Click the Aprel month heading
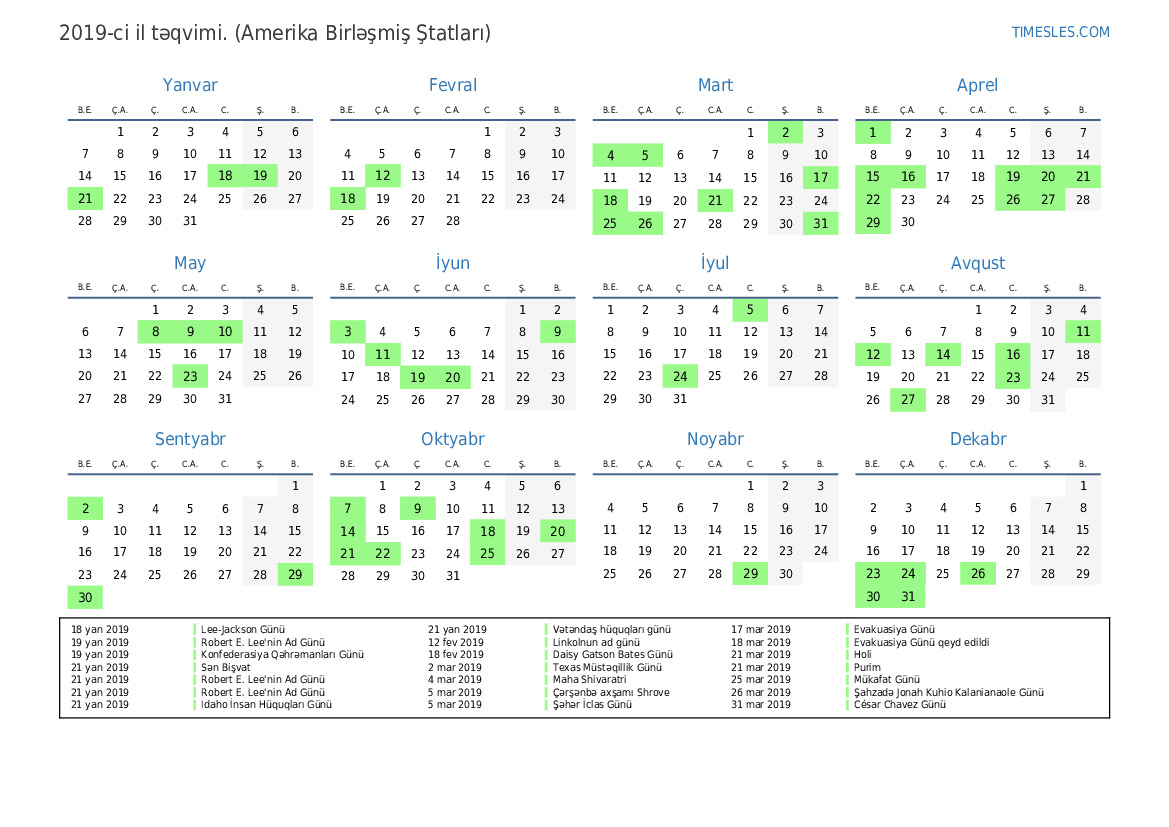Viewport: 1169px width, 827px height. 977,86
